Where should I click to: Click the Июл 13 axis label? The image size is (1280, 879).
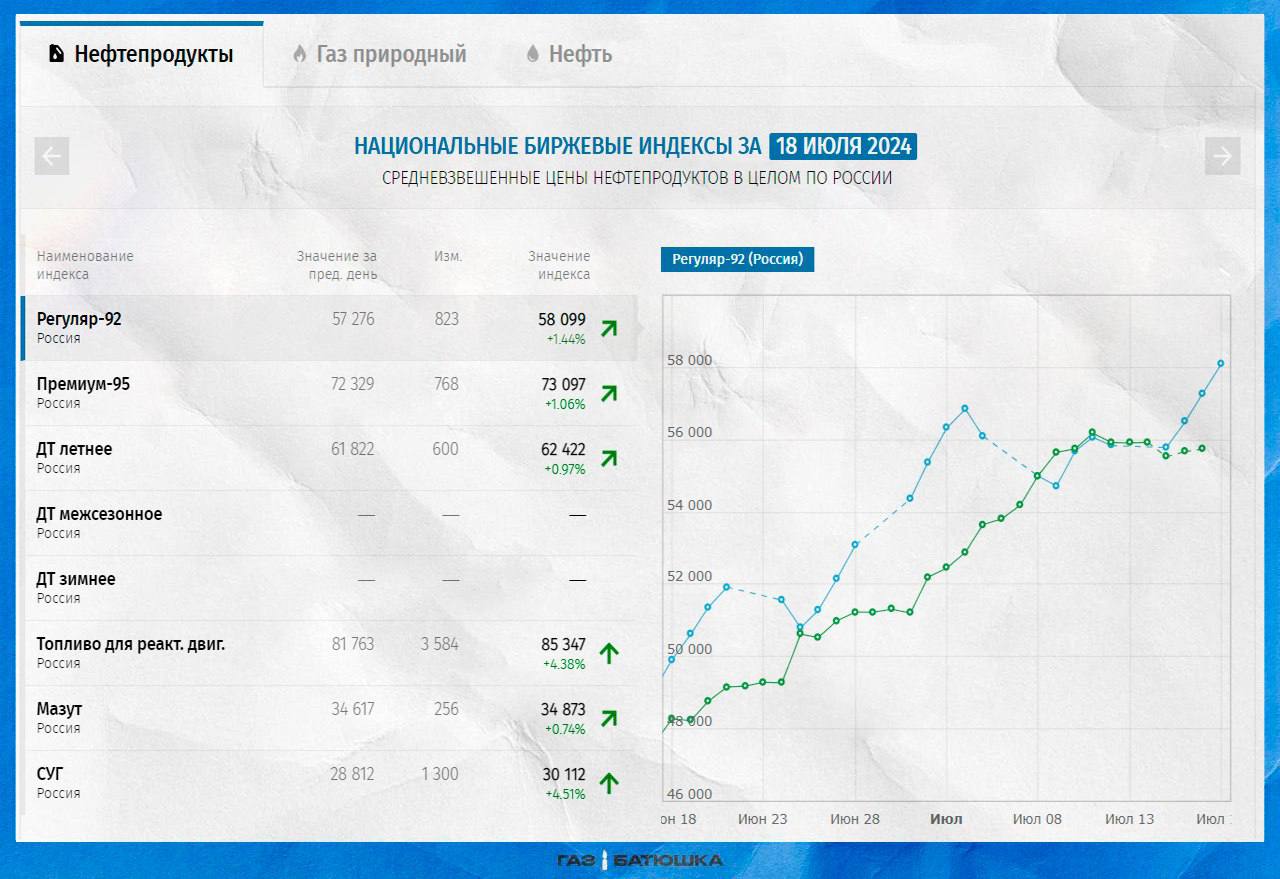pyautogui.click(x=1129, y=819)
